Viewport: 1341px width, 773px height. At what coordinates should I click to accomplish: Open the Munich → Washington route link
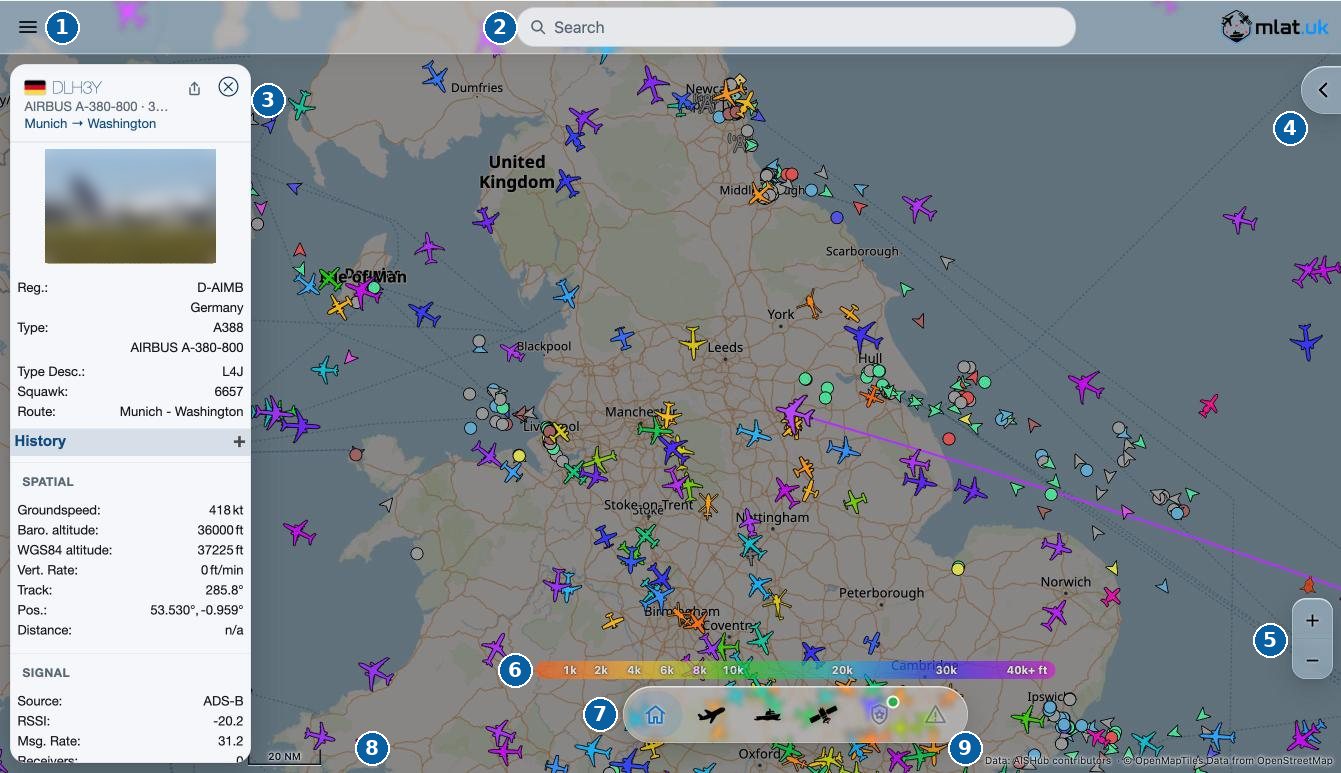pos(90,124)
